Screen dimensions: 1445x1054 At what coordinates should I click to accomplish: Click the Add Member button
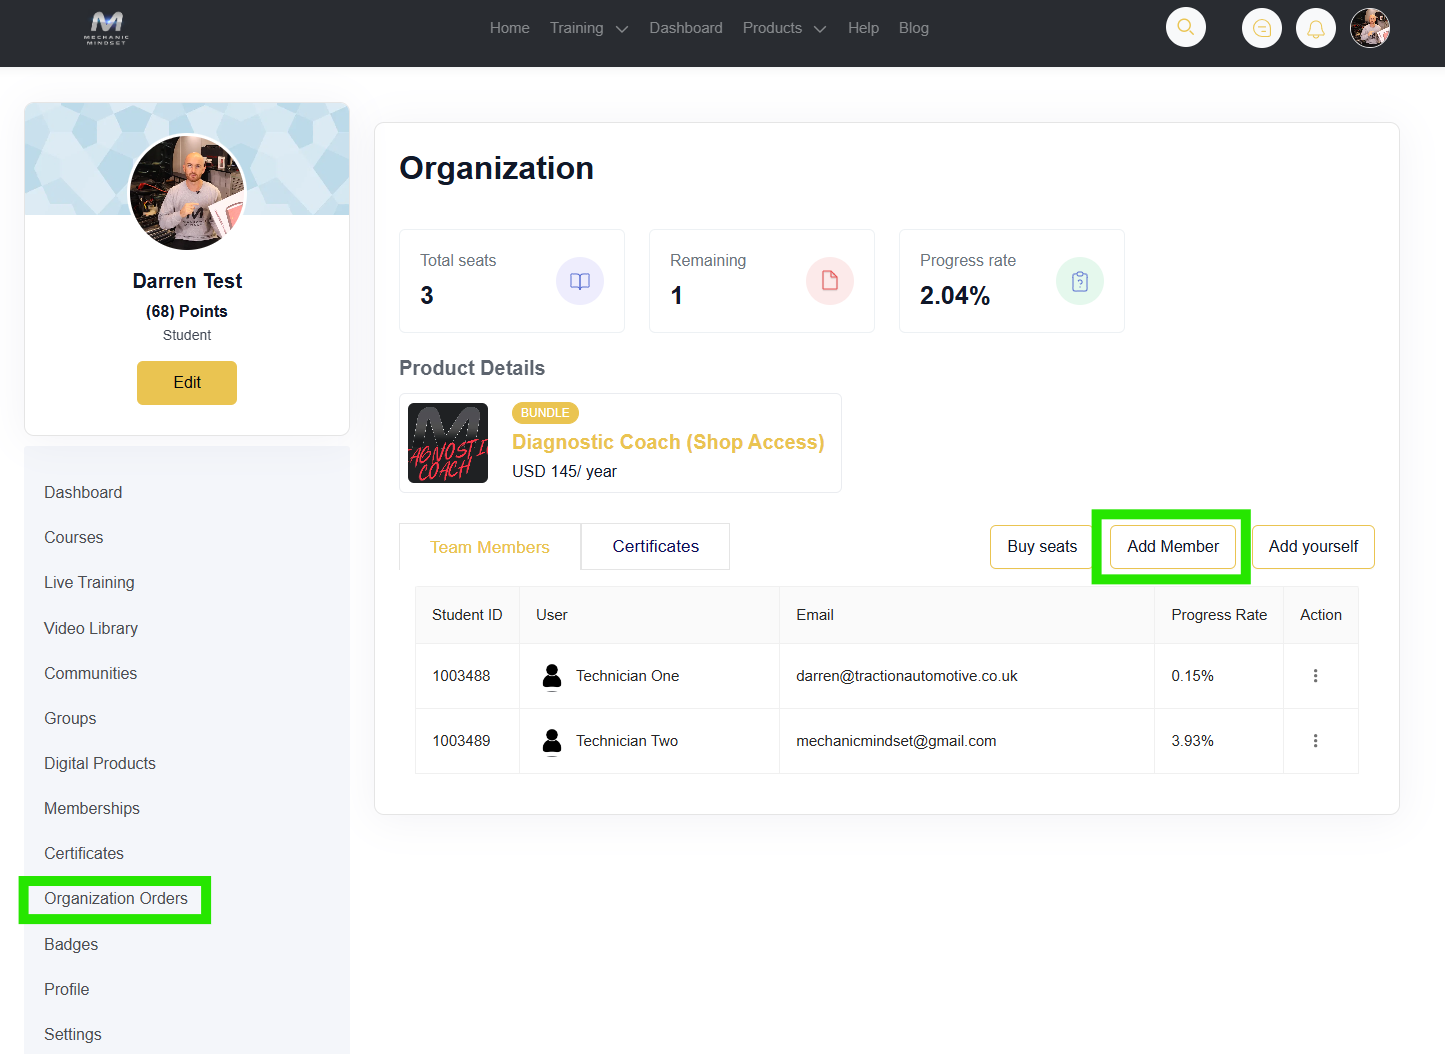[x=1172, y=546]
